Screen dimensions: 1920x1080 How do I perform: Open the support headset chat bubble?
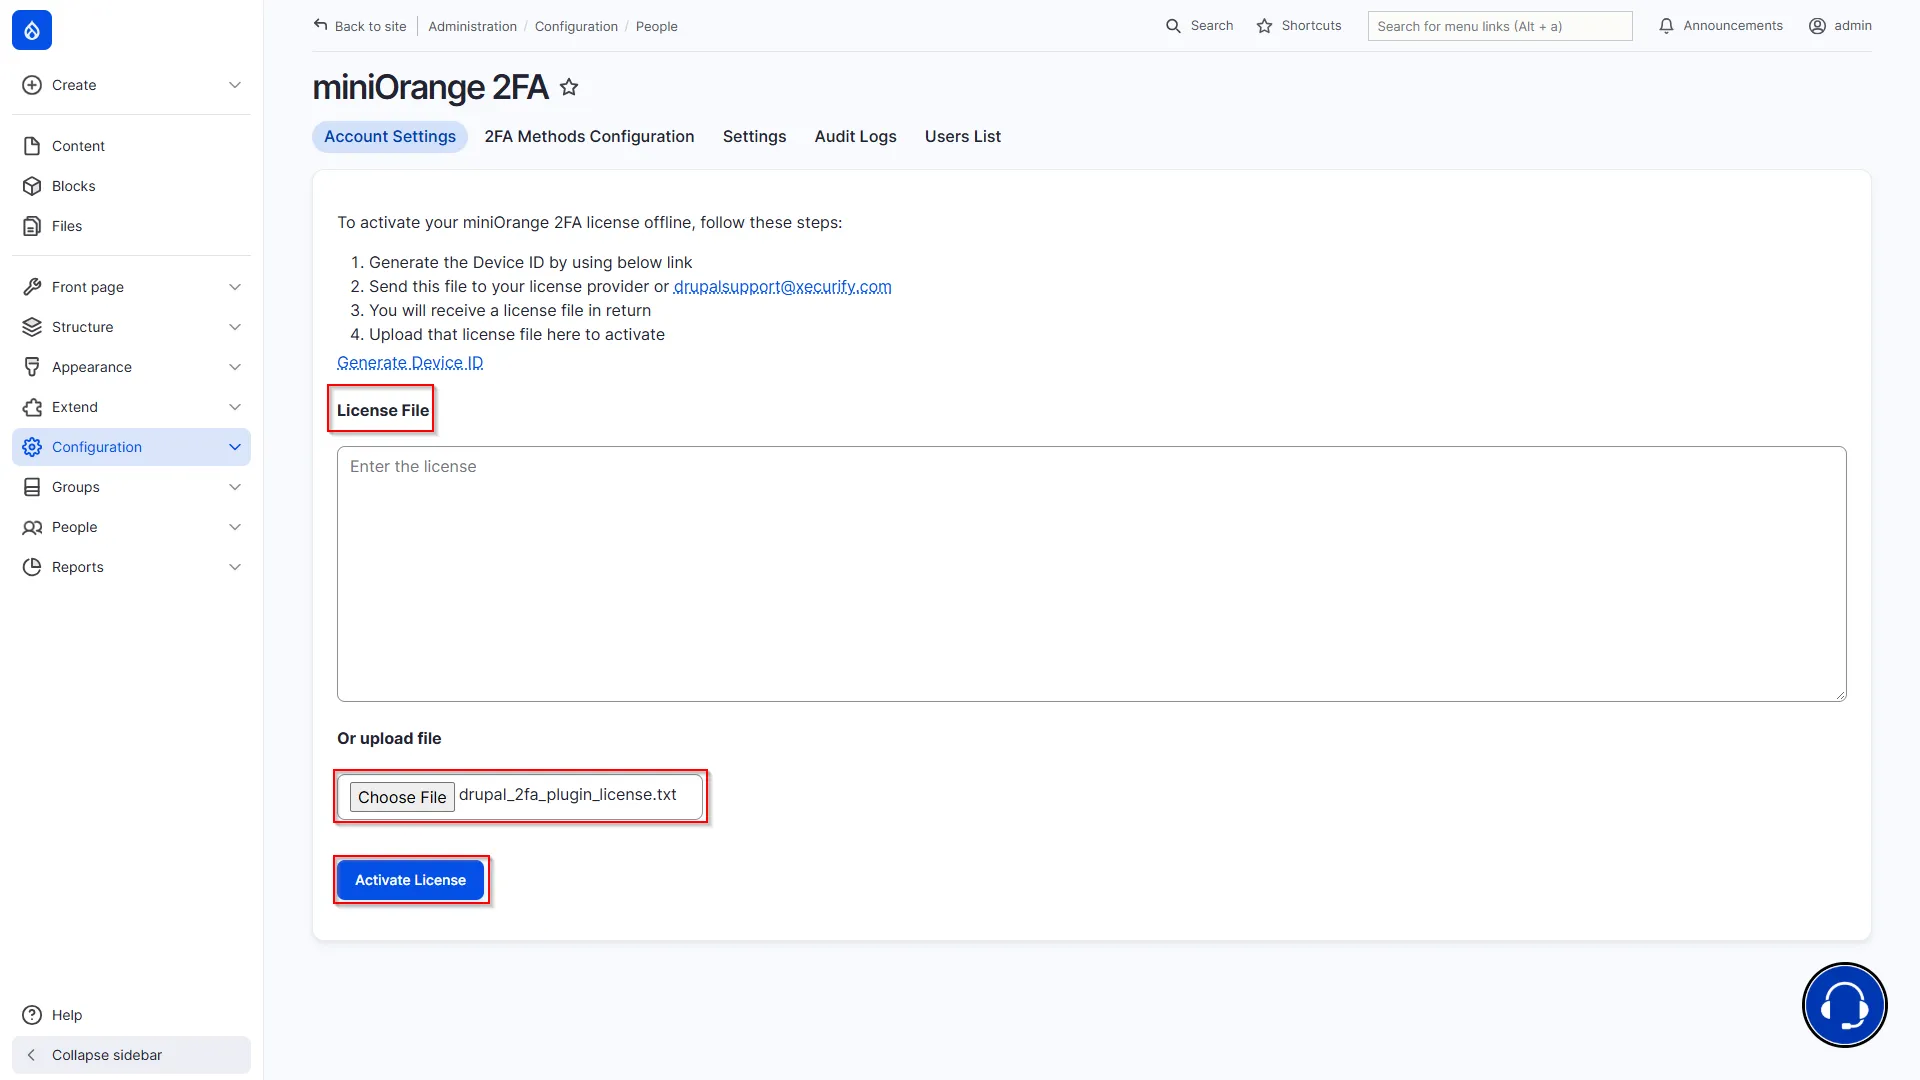tap(1844, 1005)
